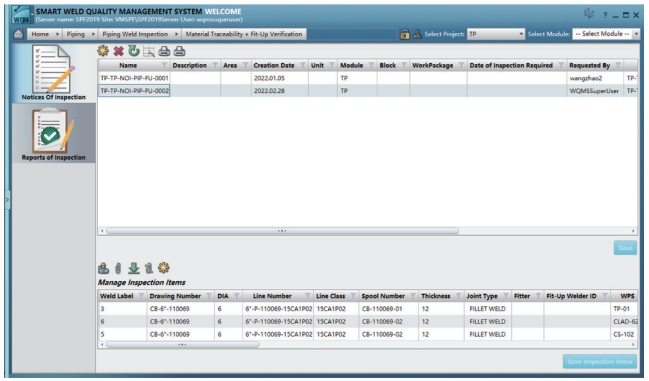The width and height of the screenshot is (649, 381).
Task: Sort by Date of Inspection Required header
Action: click(511, 65)
